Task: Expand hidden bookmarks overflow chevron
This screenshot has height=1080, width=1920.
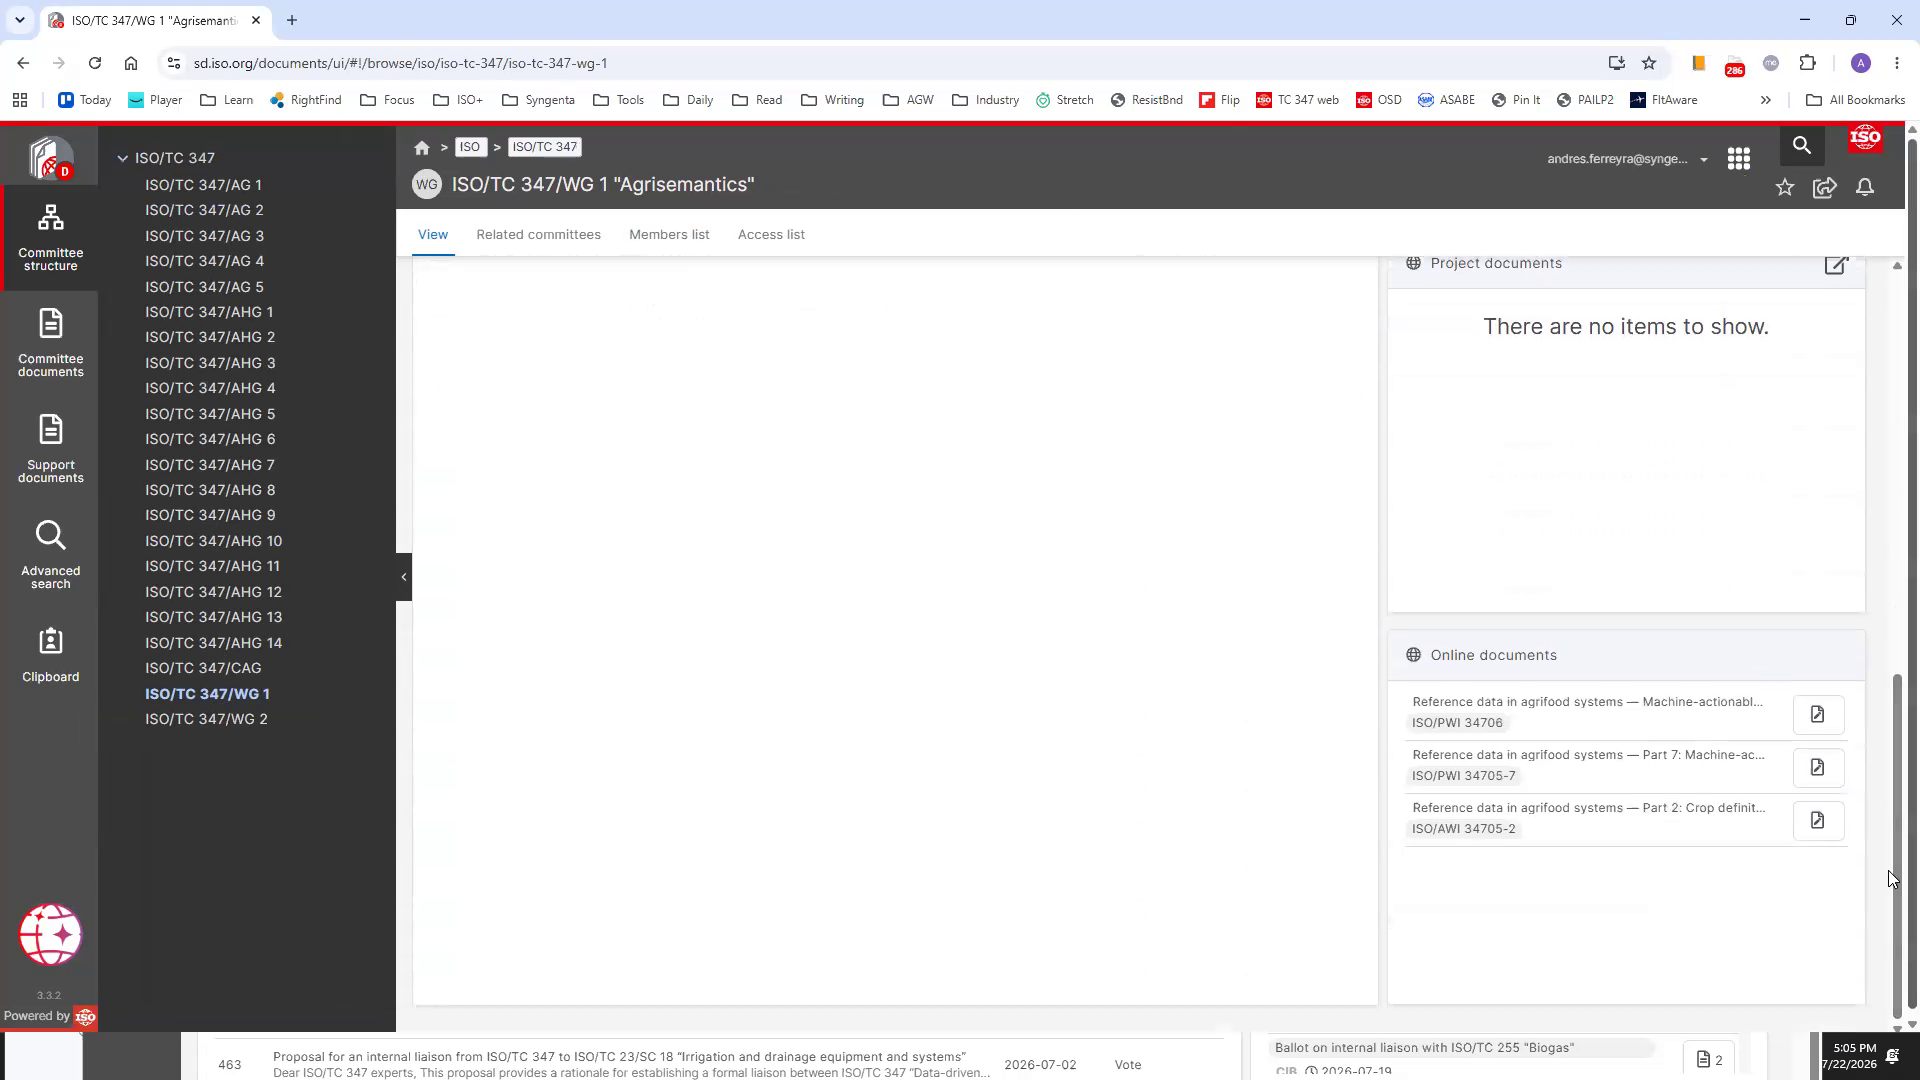Action: coord(1766,100)
